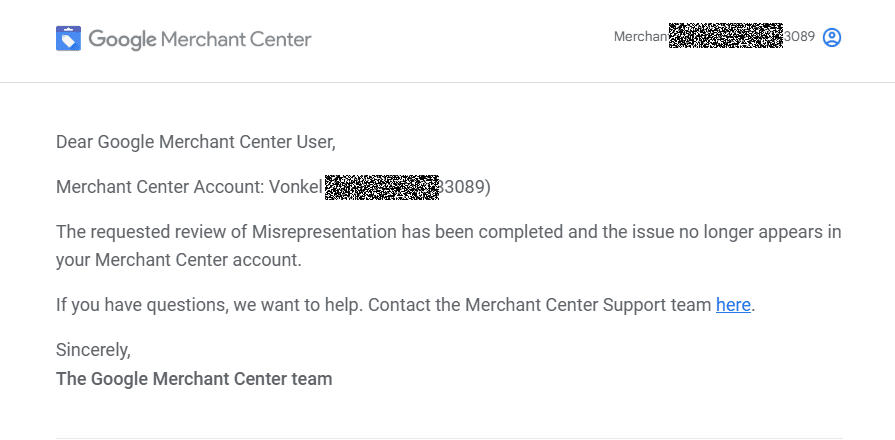Click the horizontal divider below the header
This screenshot has width=895, height=440.
click(x=448, y=82)
